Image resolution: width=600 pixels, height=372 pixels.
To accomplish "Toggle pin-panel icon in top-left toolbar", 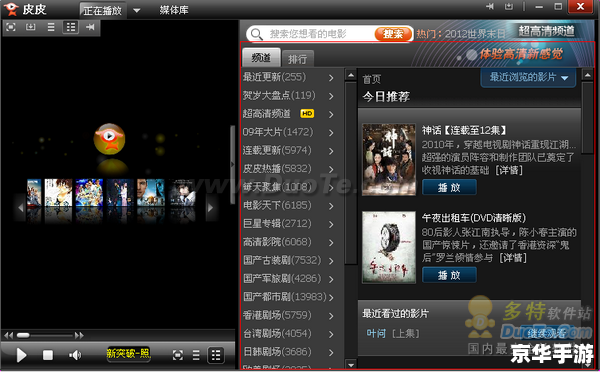I will coord(90,27).
